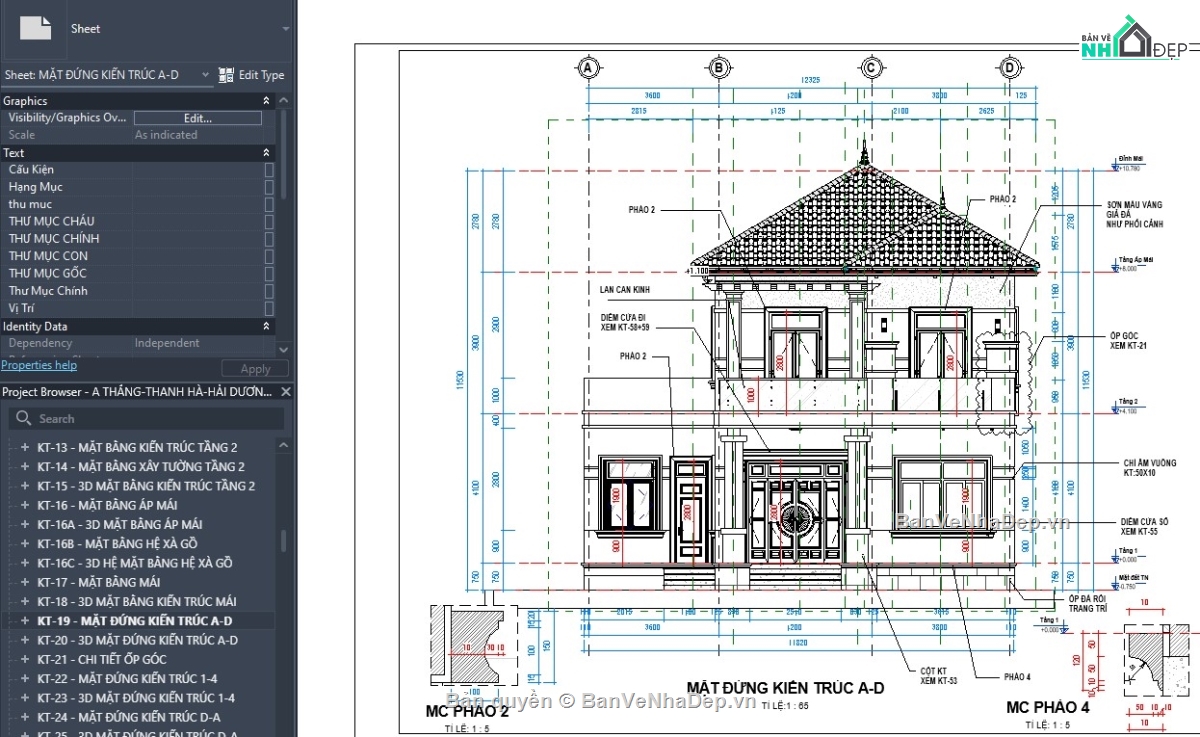The image size is (1200, 737).
Task: Open Edit Type properties dialog
Action: [251, 75]
